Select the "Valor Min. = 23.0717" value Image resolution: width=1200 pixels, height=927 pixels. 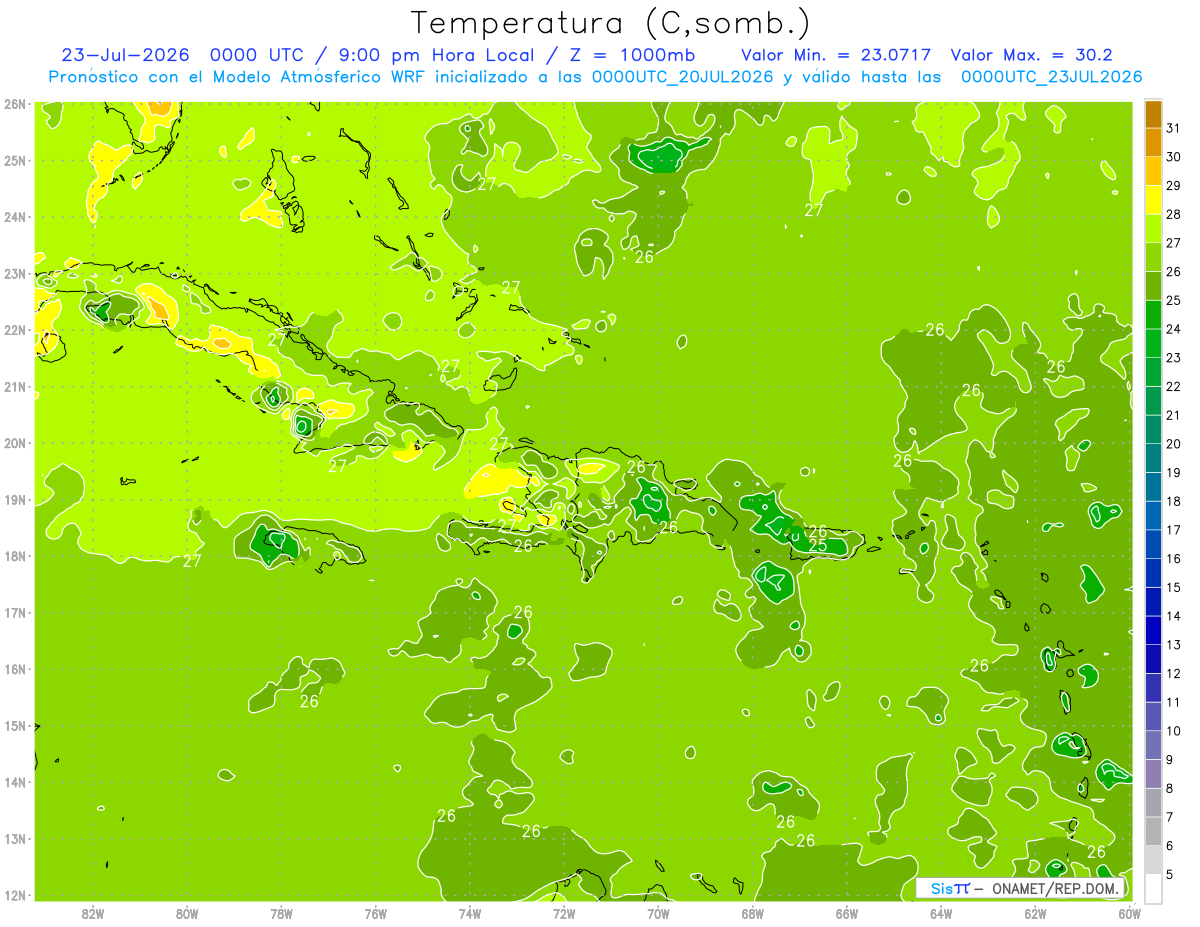tap(836, 55)
